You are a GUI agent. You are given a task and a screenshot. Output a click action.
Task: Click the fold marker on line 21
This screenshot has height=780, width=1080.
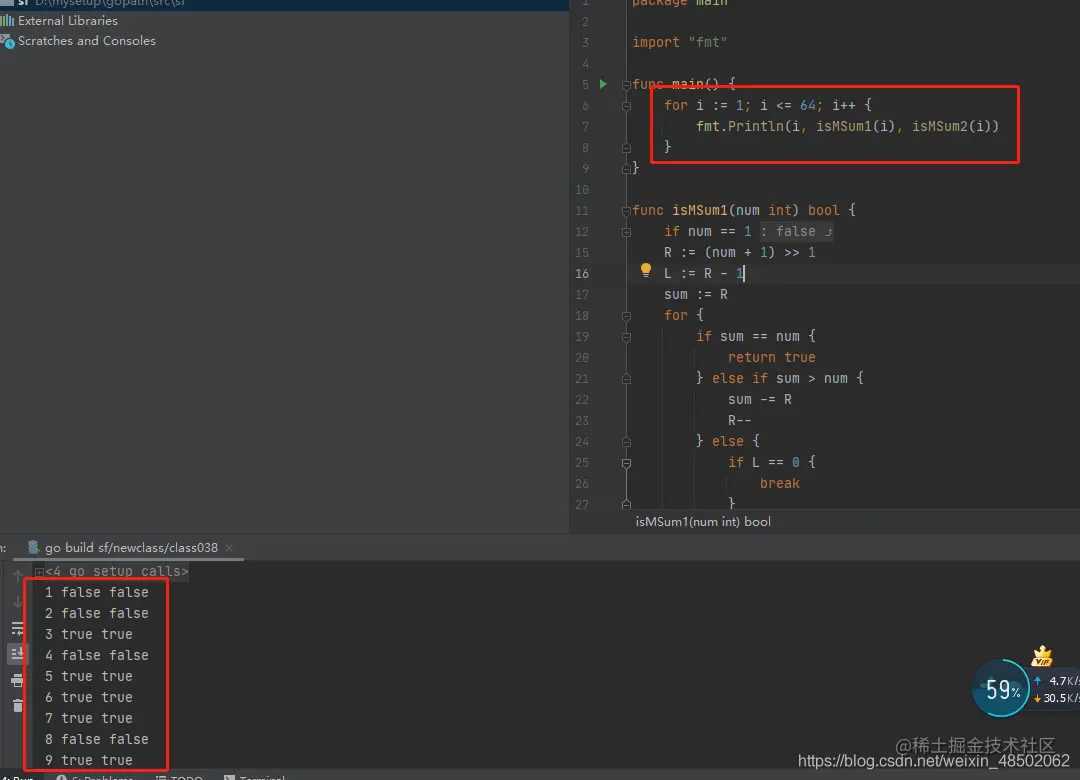[x=626, y=379]
